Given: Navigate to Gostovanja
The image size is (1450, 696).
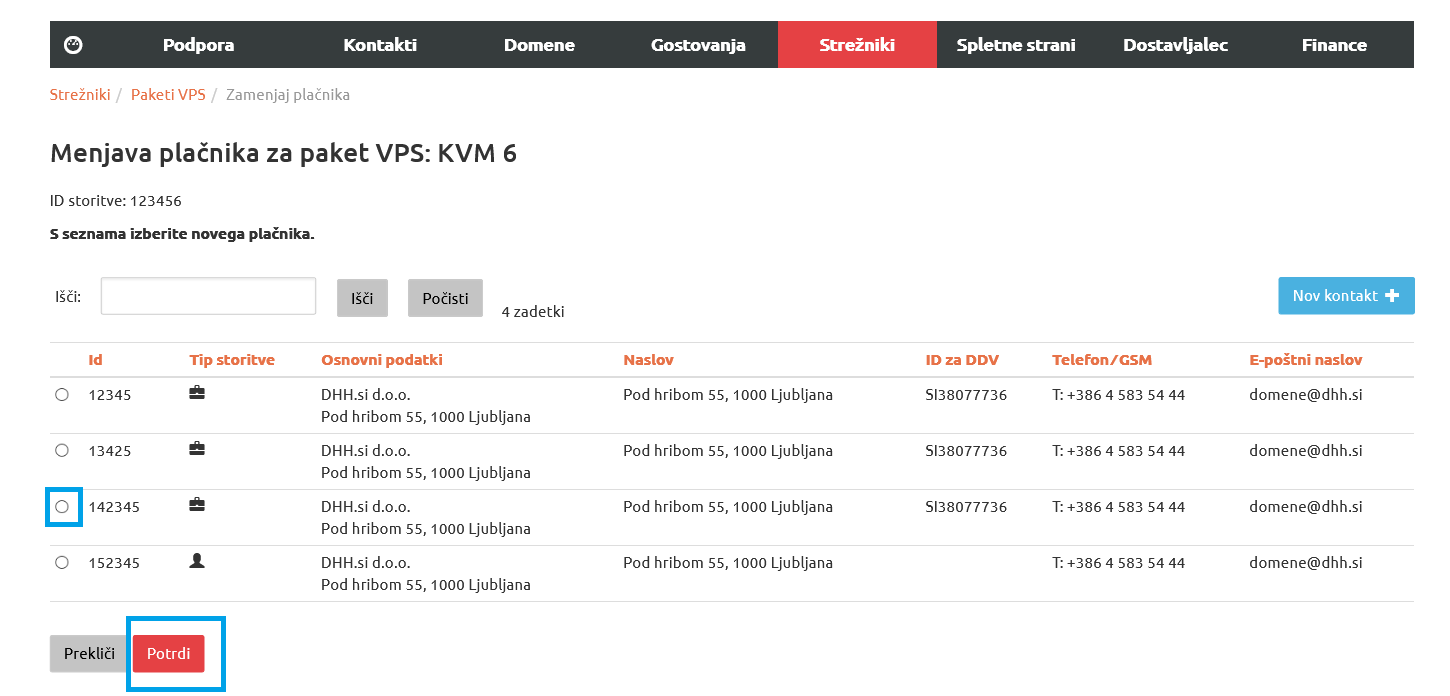Looking at the screenshot, I should pos(698,45).
